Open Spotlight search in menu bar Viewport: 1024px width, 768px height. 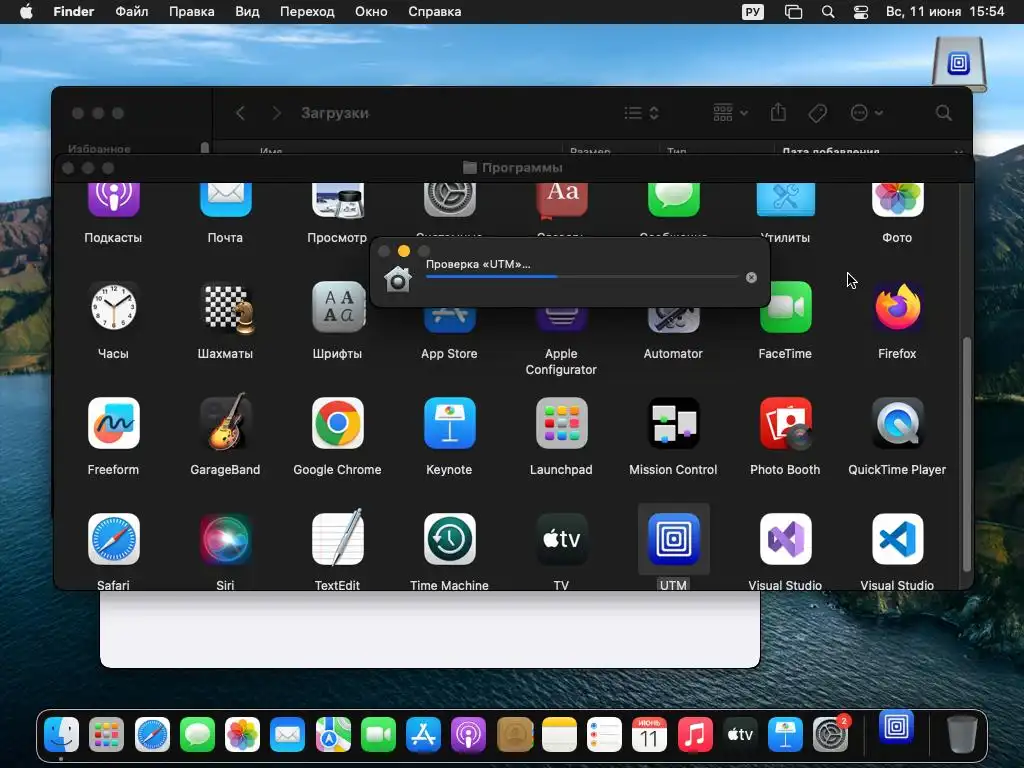click(827, 12)
